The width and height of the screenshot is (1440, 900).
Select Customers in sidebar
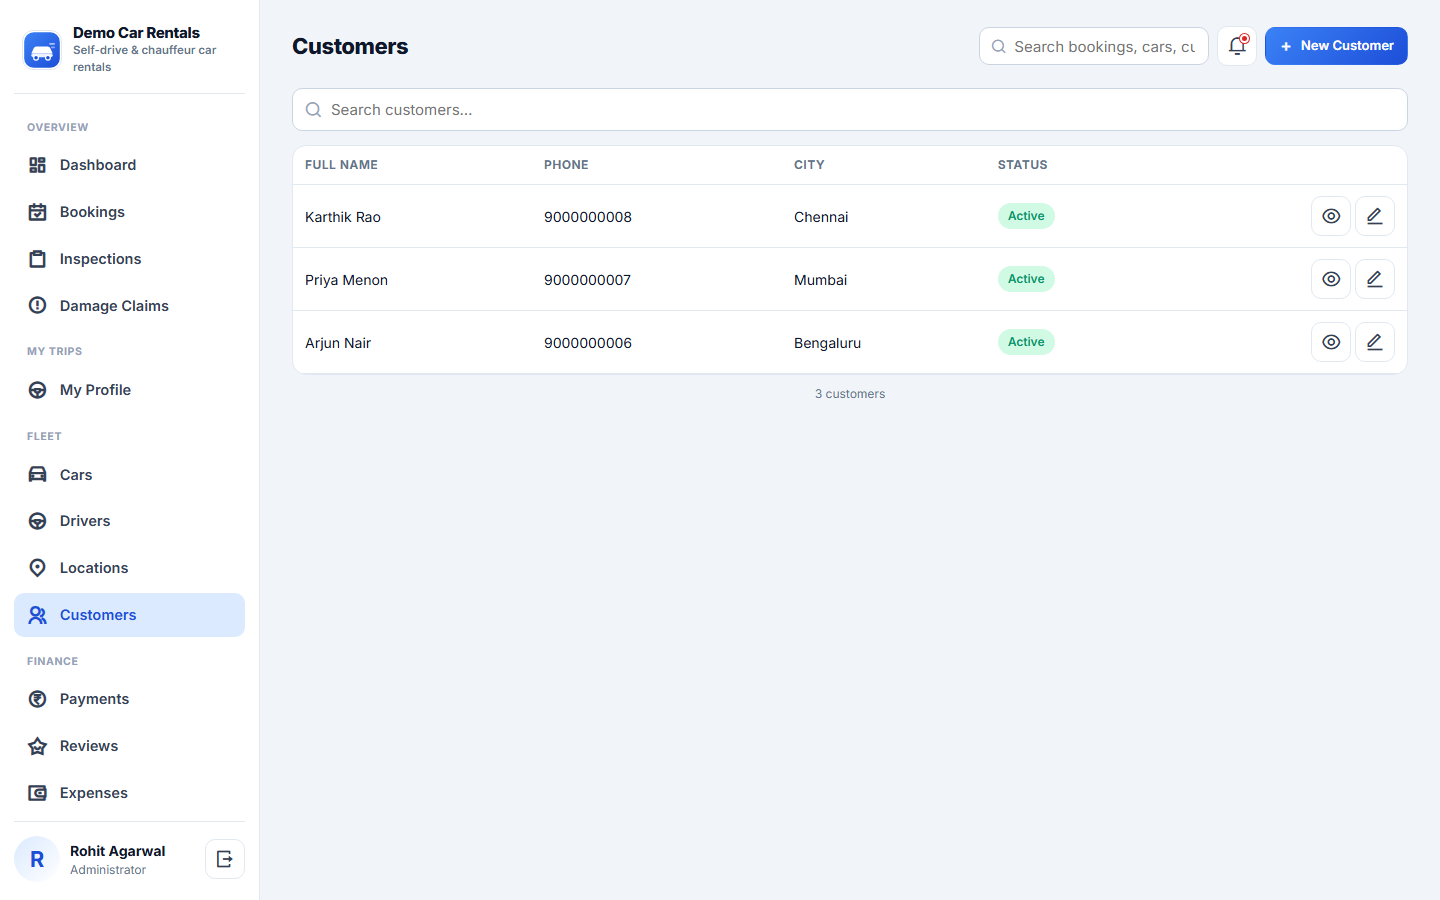click(x=129, y=615)
